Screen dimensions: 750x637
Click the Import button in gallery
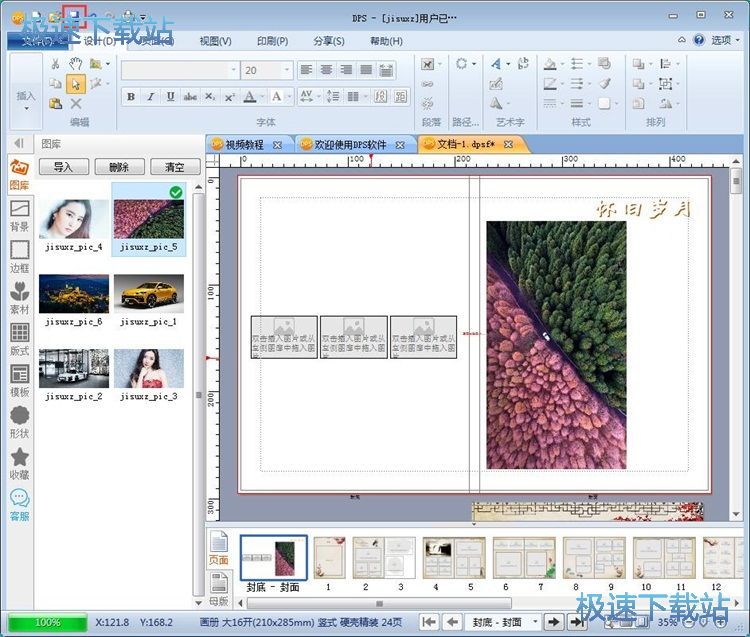pyautogui.click(x=64, y=167)
